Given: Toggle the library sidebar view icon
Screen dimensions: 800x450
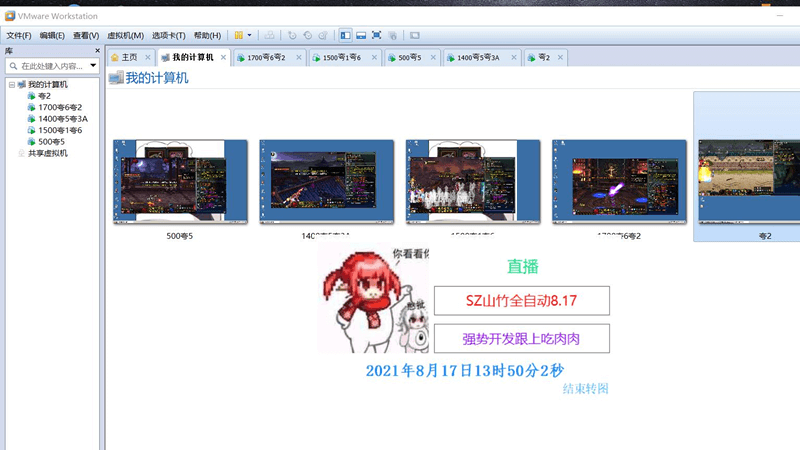Looking at the screenshot, I should pyautogui.click(x=345, y=35).
